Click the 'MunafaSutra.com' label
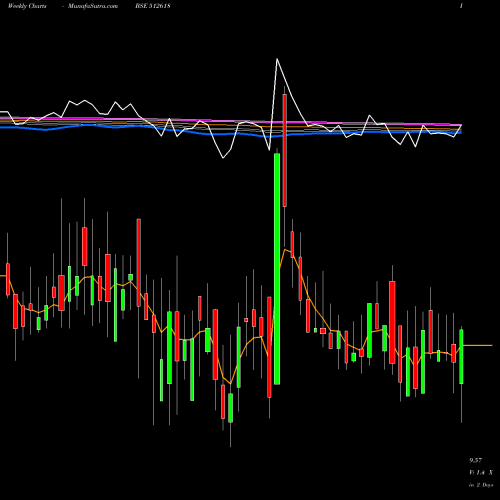This screenshot has height=500, width=500. [x=93, y=6]
